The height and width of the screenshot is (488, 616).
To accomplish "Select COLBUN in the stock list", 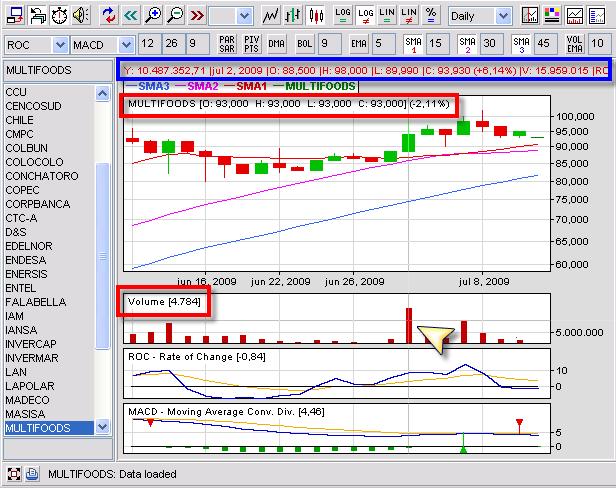I will coord(49,148).
